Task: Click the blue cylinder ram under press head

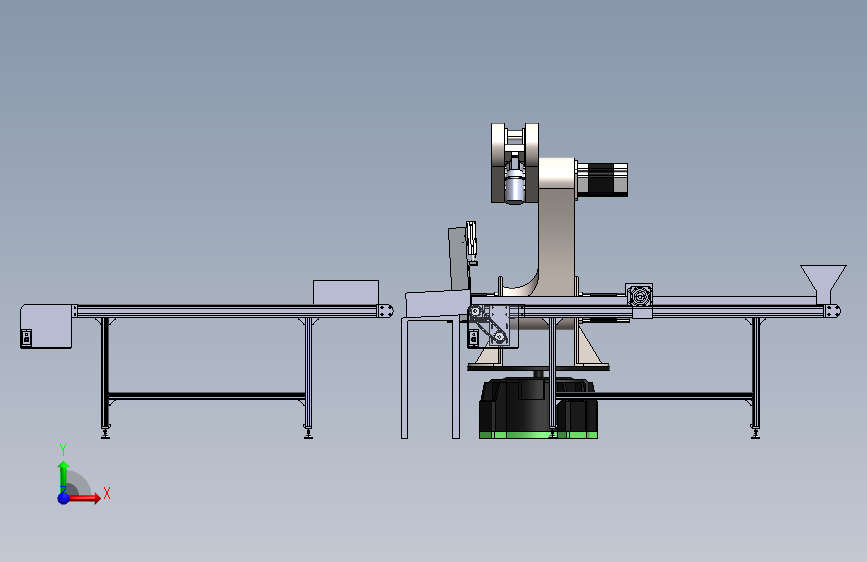Action: 515,188
